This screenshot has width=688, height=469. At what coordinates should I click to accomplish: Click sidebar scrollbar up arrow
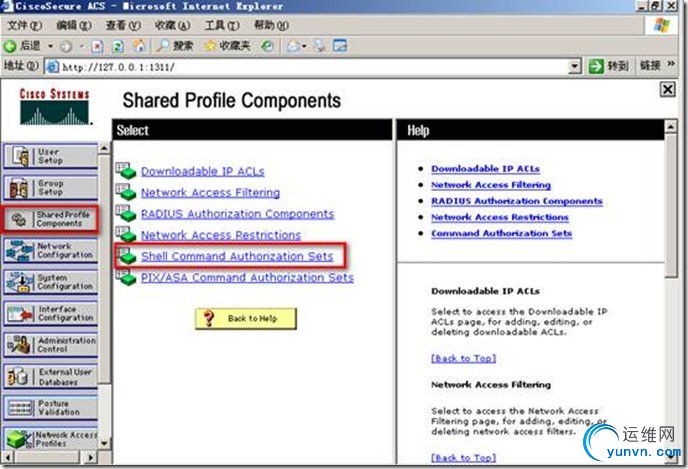(104, 148)
